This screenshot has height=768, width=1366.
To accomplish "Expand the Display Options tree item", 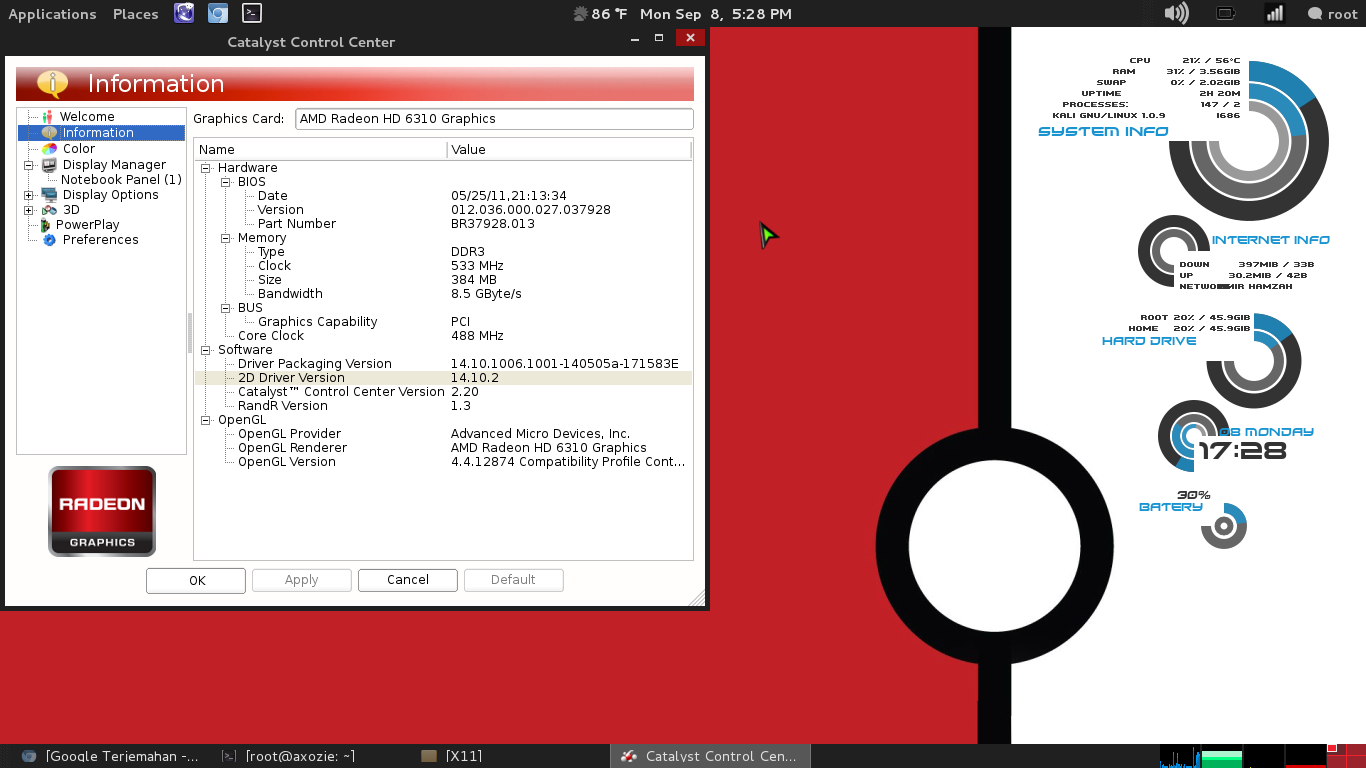I will tap(29, 194).
